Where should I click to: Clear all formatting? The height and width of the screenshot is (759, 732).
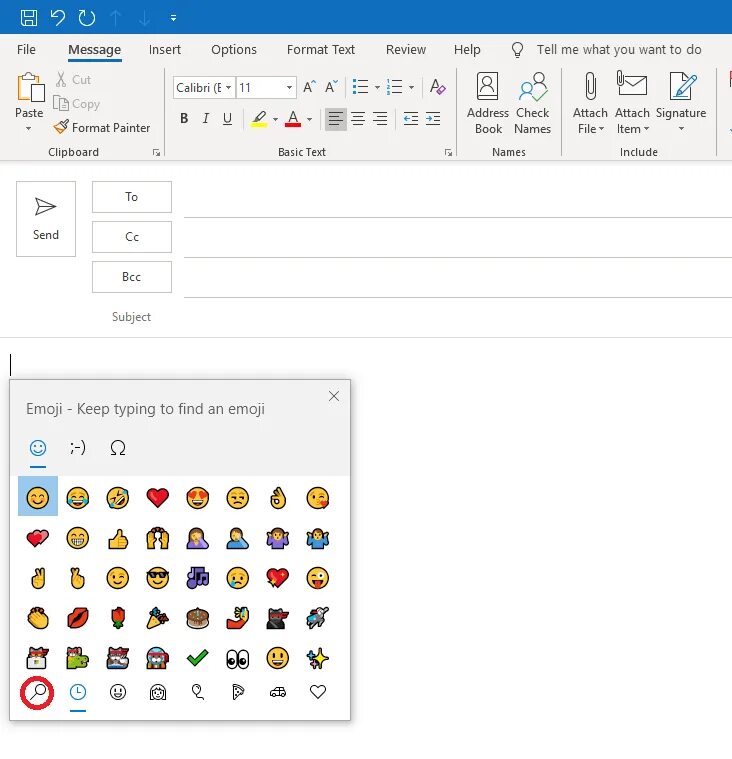coord(438,87)
